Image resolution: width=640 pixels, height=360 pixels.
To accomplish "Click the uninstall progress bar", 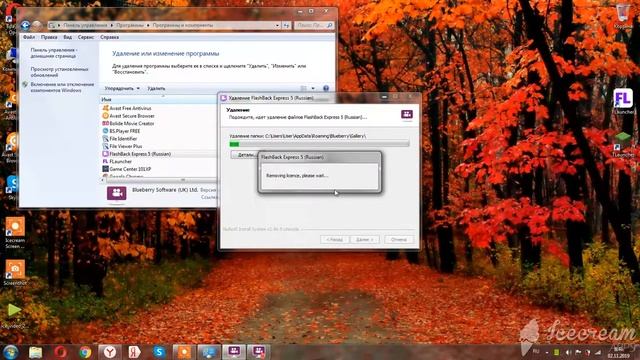I will point(319,144).
